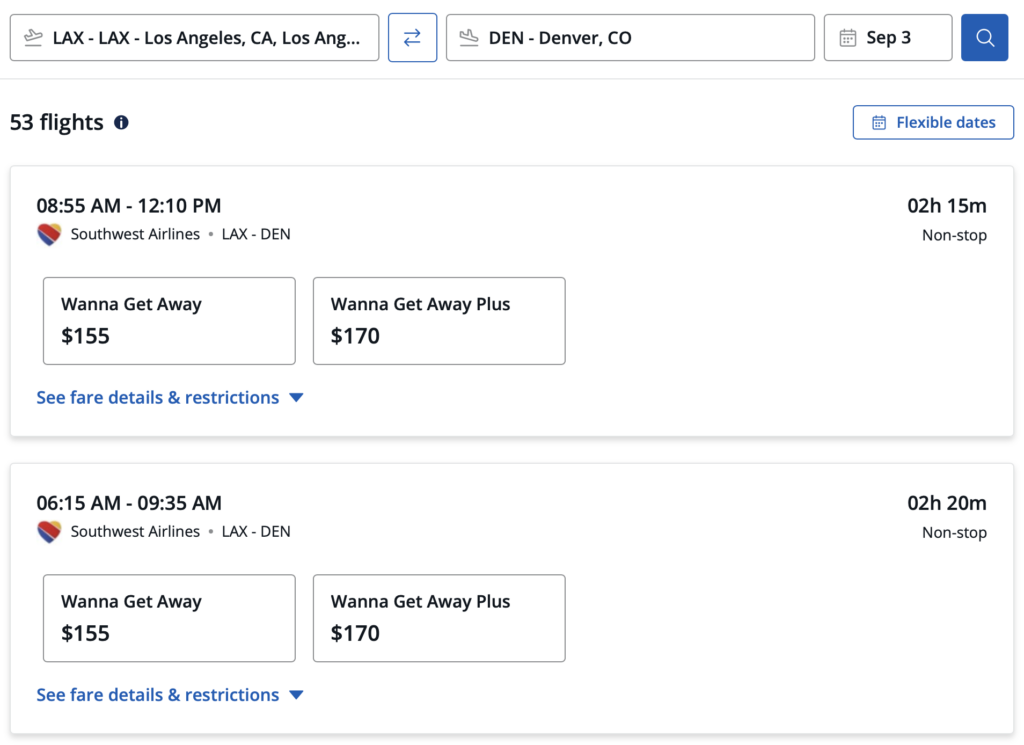The image size is (1024, 745).
Task: Click the calendar icon on Flexible dates button
Action: pyautogui.click(x=878, y=122)
